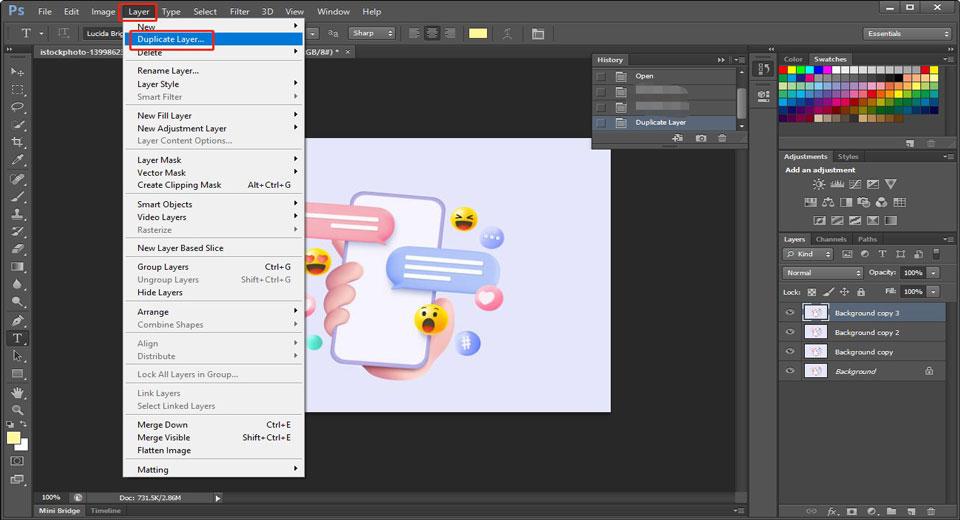The width and height of the screenshot is (960, 520).
Task: Add layer mask from Layers panel footer
Action: 852,511
